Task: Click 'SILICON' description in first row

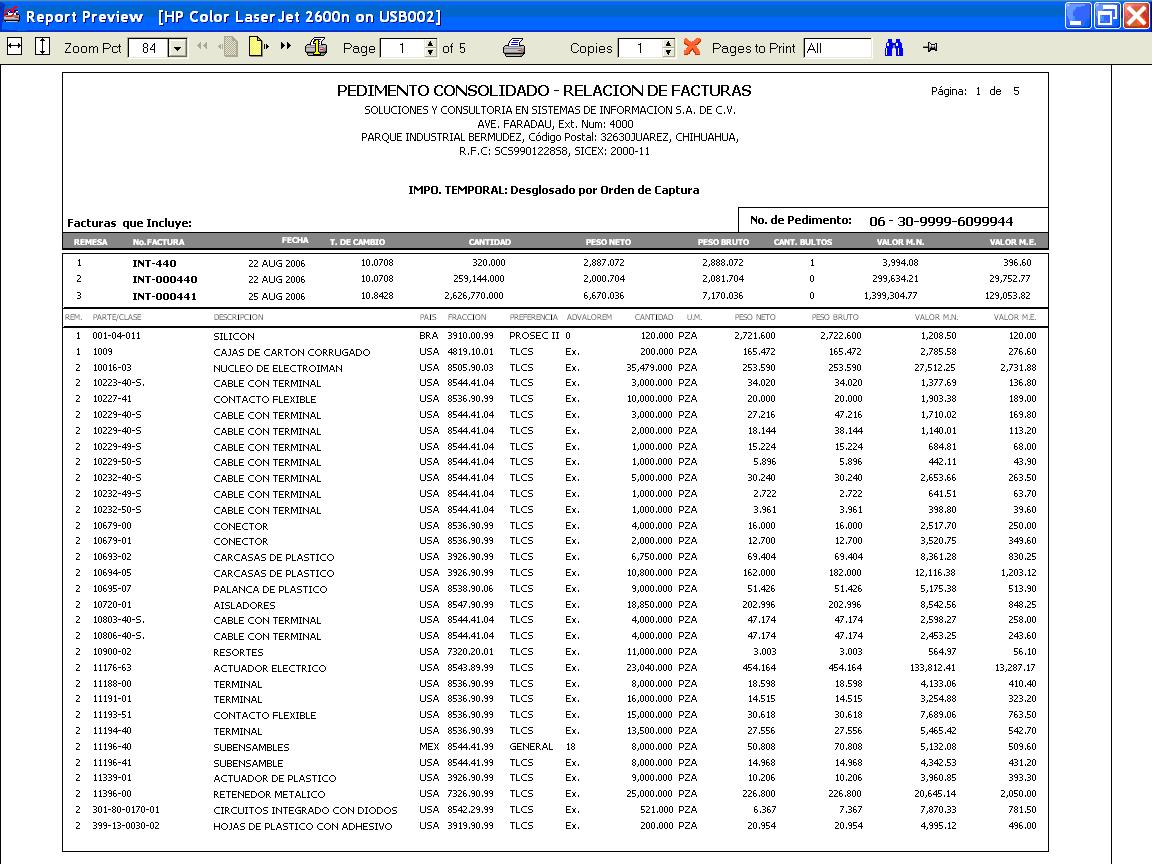Action: coord(234,336)
